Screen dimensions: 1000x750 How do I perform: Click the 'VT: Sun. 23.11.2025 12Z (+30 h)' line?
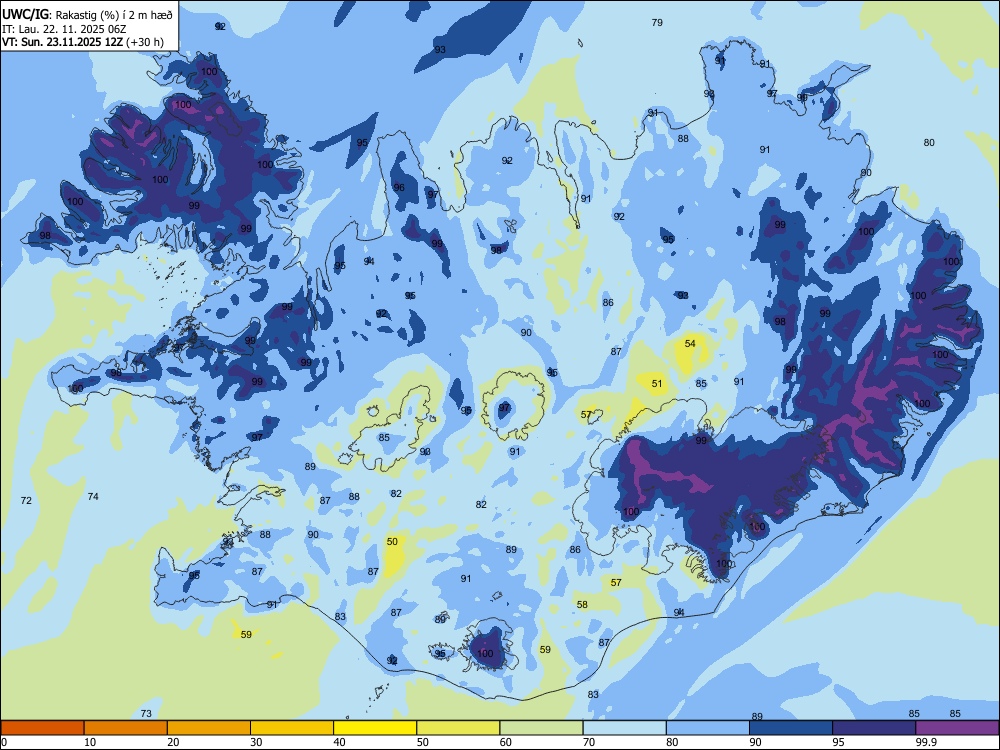pos(83,42)
